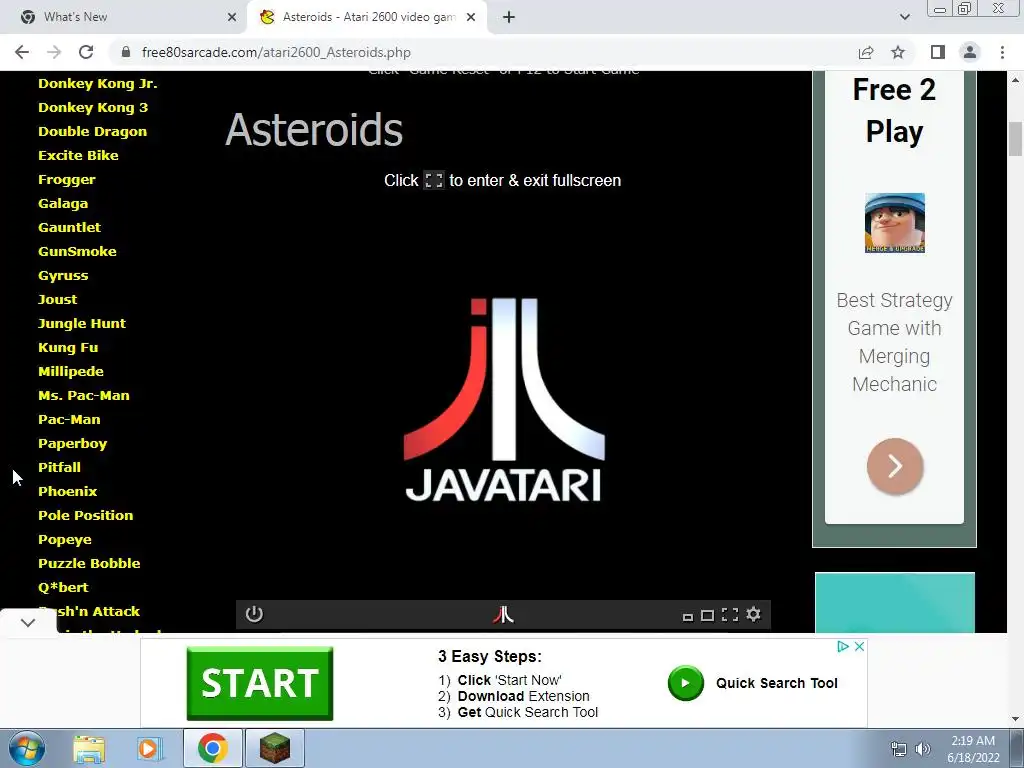Open Donkey Kong Jr. game link

(97, 84)
